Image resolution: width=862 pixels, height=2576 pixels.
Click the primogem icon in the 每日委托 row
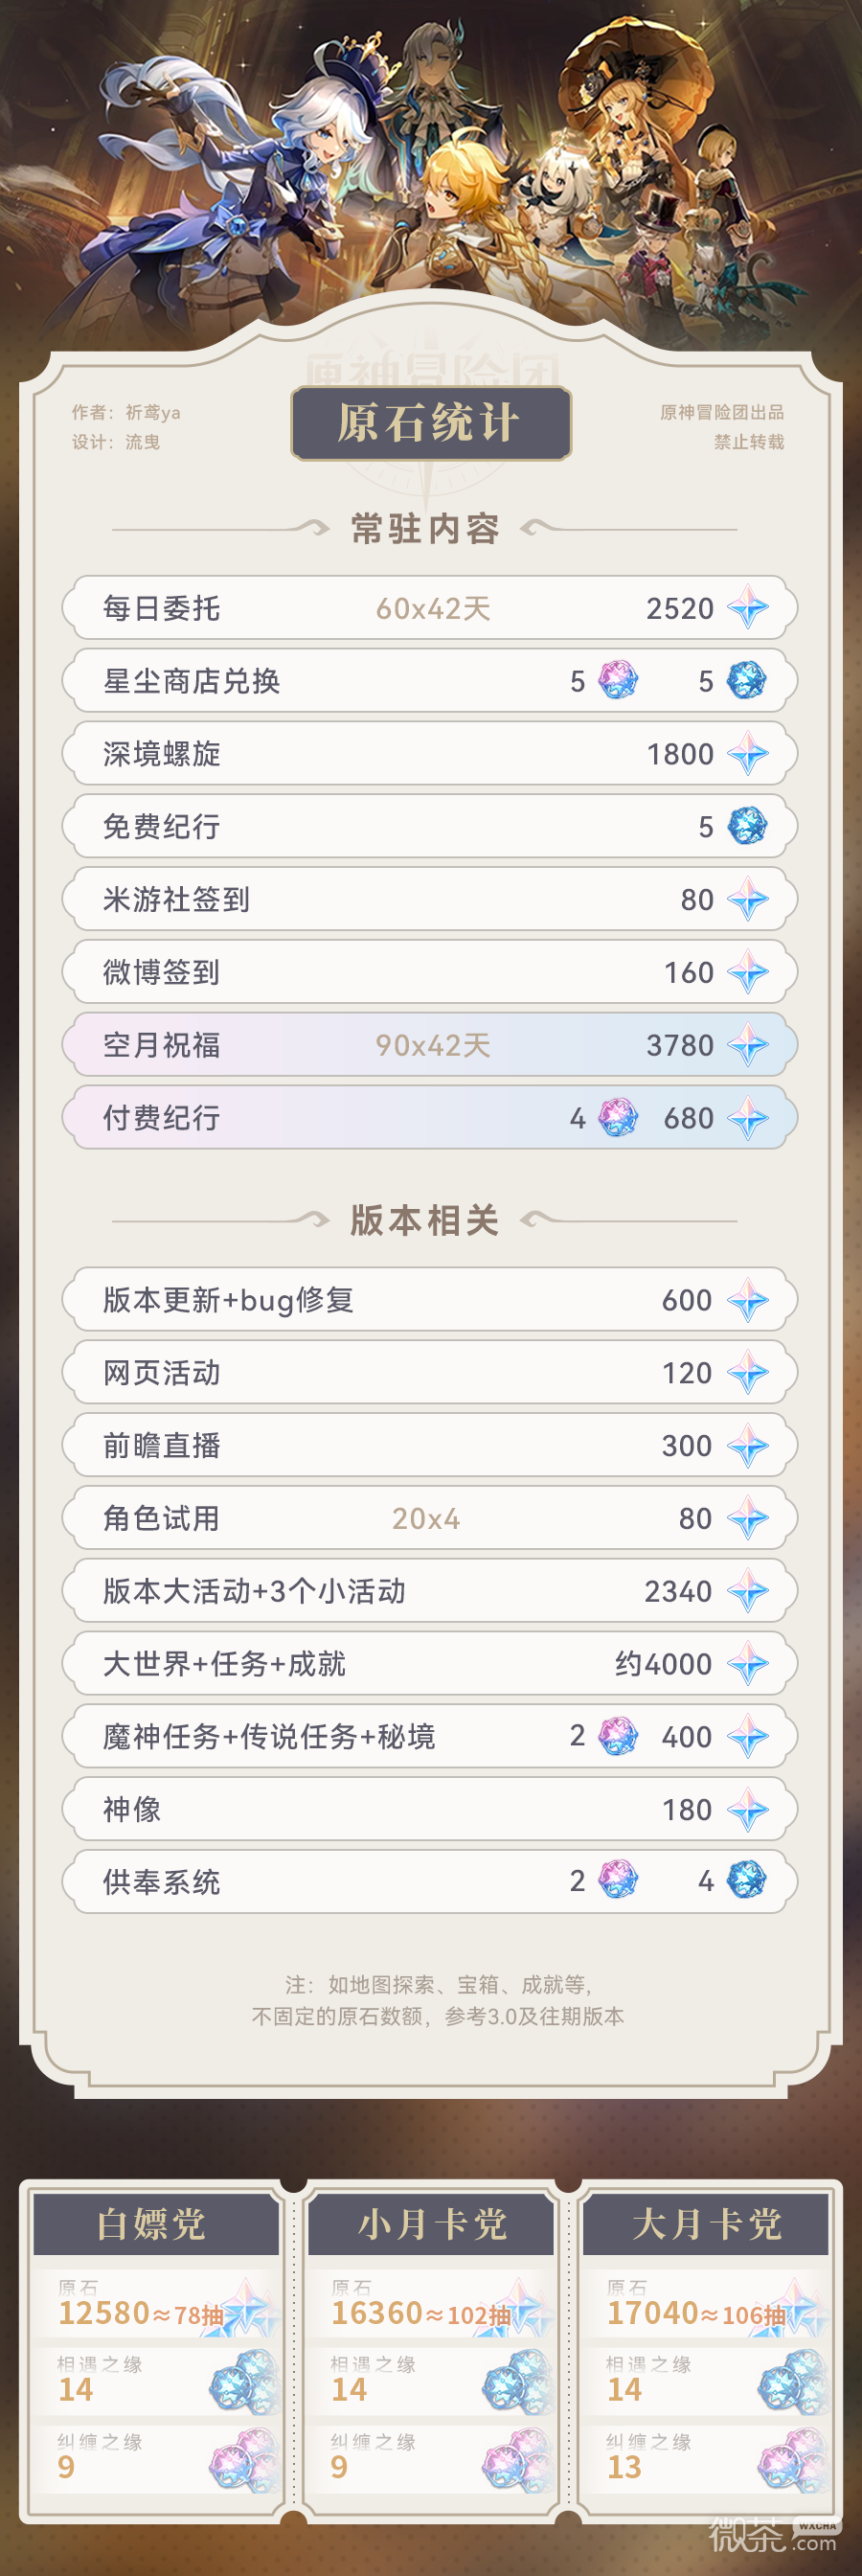pos(747,608)
